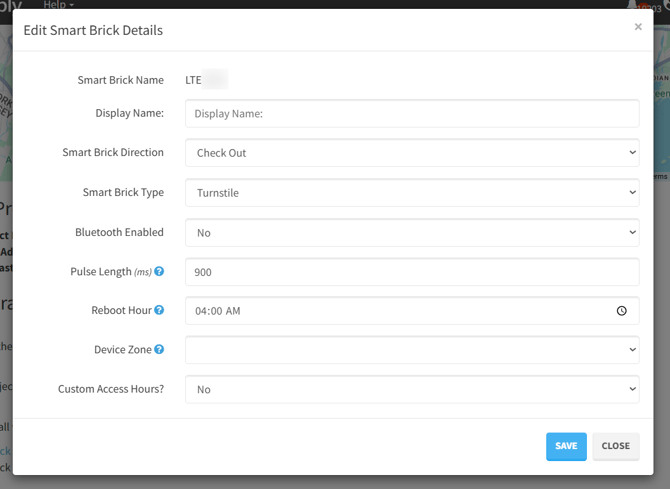Click the Edit Smart Brick Details title
Viewport: 670px width, 489px height.
pos(93,31)
